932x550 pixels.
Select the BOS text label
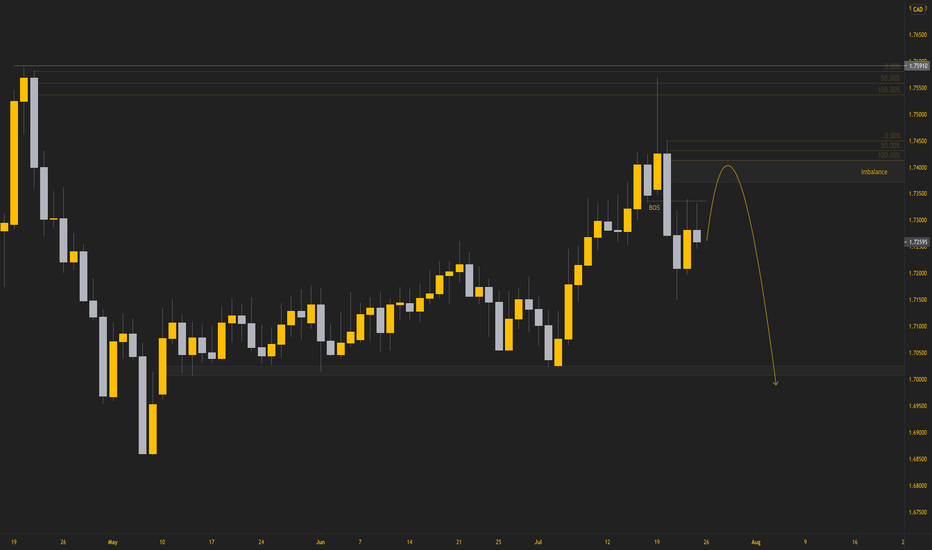point(654,208)
